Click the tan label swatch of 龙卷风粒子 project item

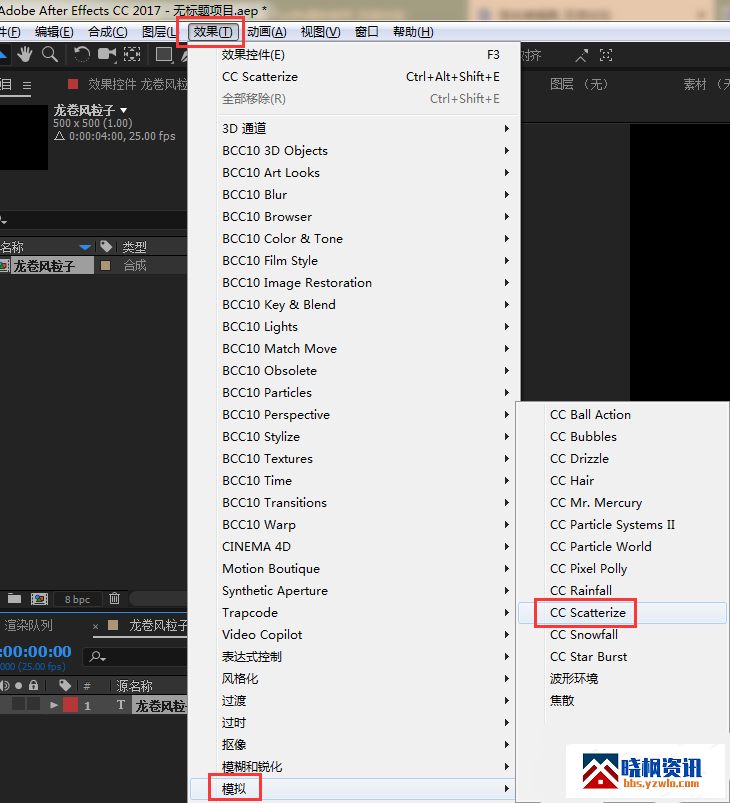106,265
